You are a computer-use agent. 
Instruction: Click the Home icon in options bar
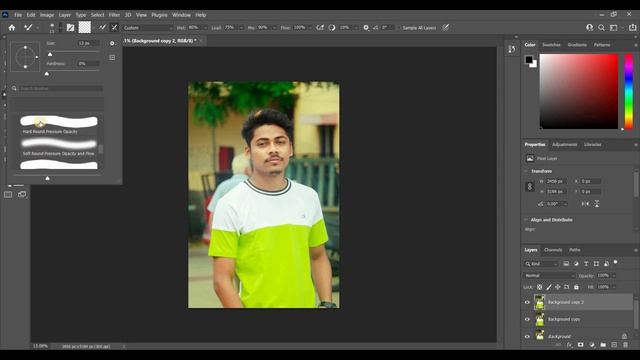tap(12, 28)
